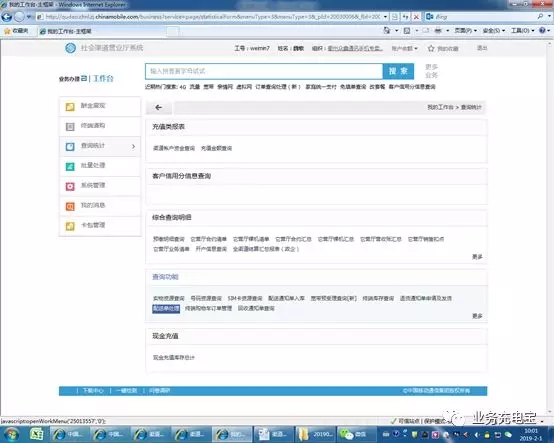The width and height of the screenshot is (554, 443).
Task: Expand the 查询统计 chevron arrow
Action: [x=134, y=146]
